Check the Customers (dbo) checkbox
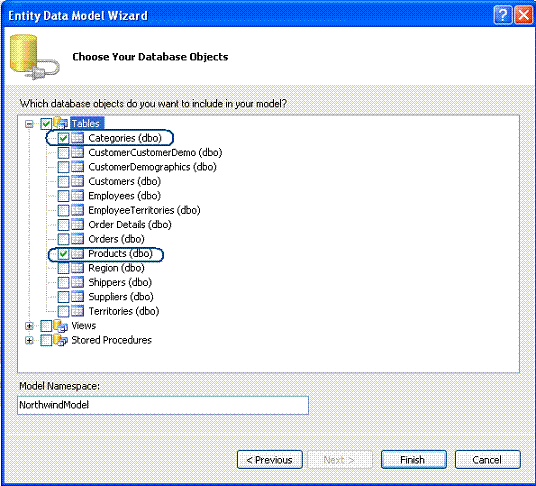 click(63, 181)
